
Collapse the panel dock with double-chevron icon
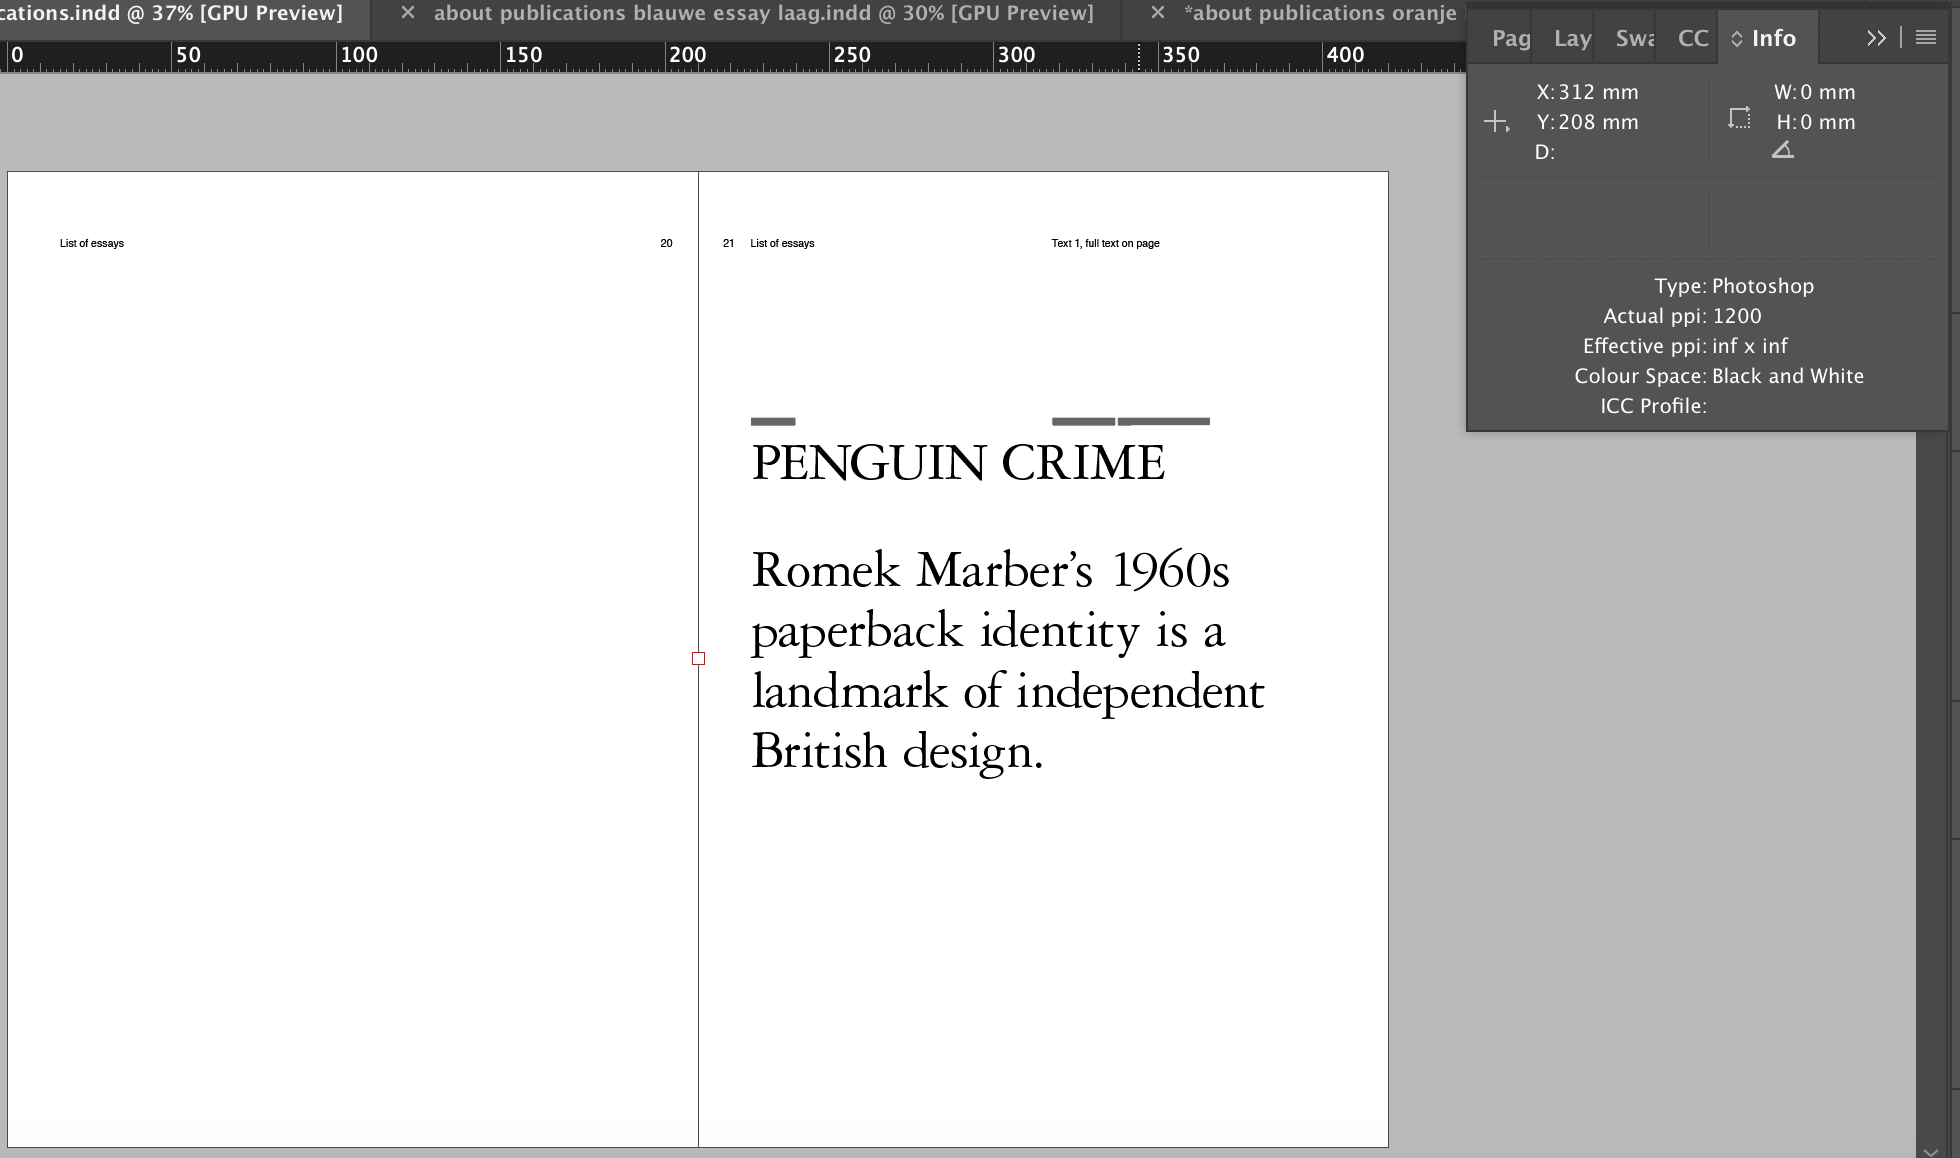pos(1877,37)
